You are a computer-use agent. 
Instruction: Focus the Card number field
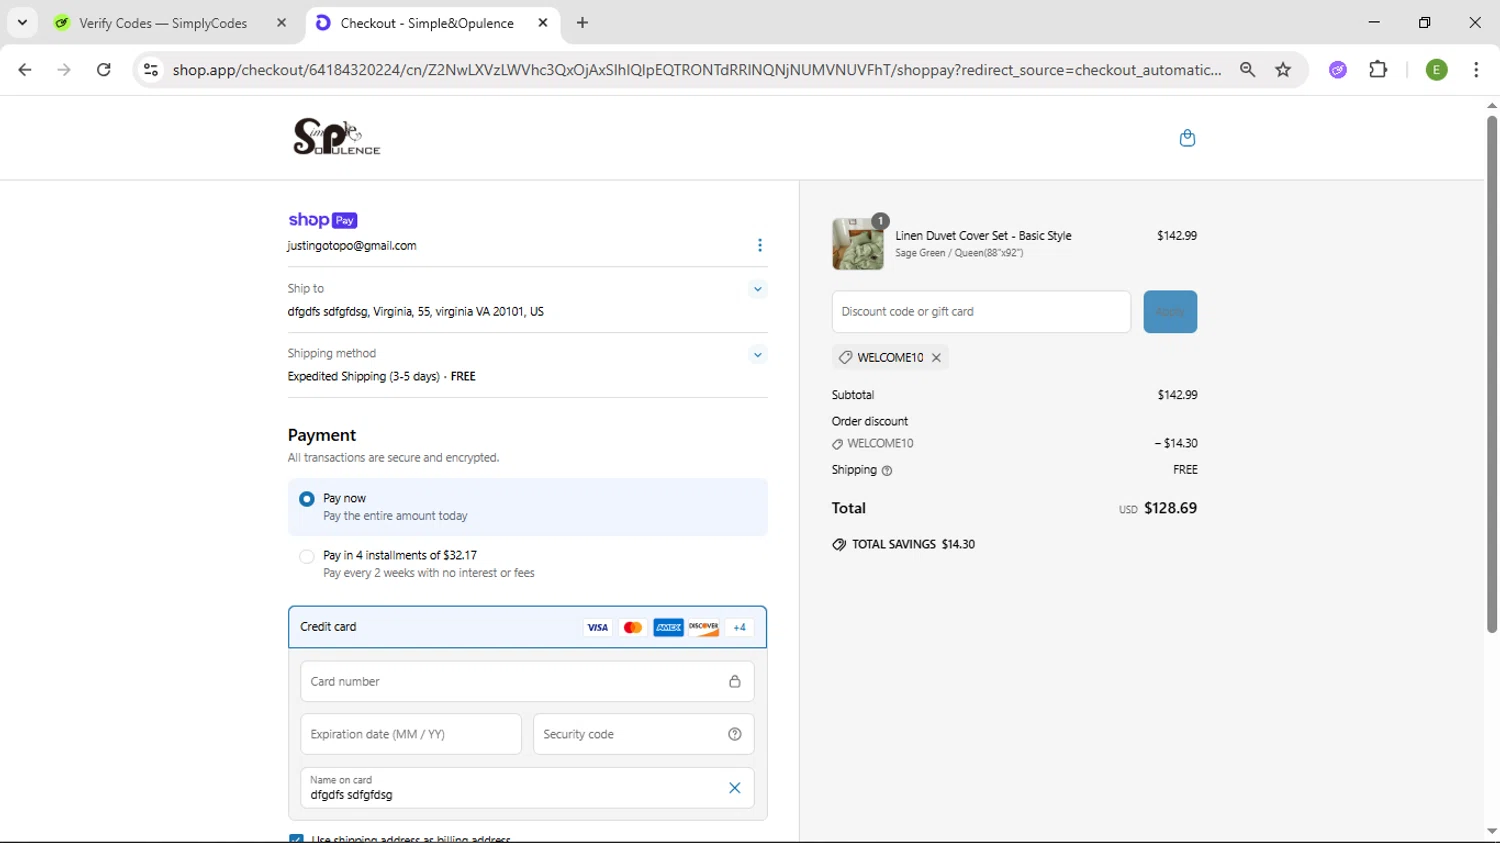[527, 682]
